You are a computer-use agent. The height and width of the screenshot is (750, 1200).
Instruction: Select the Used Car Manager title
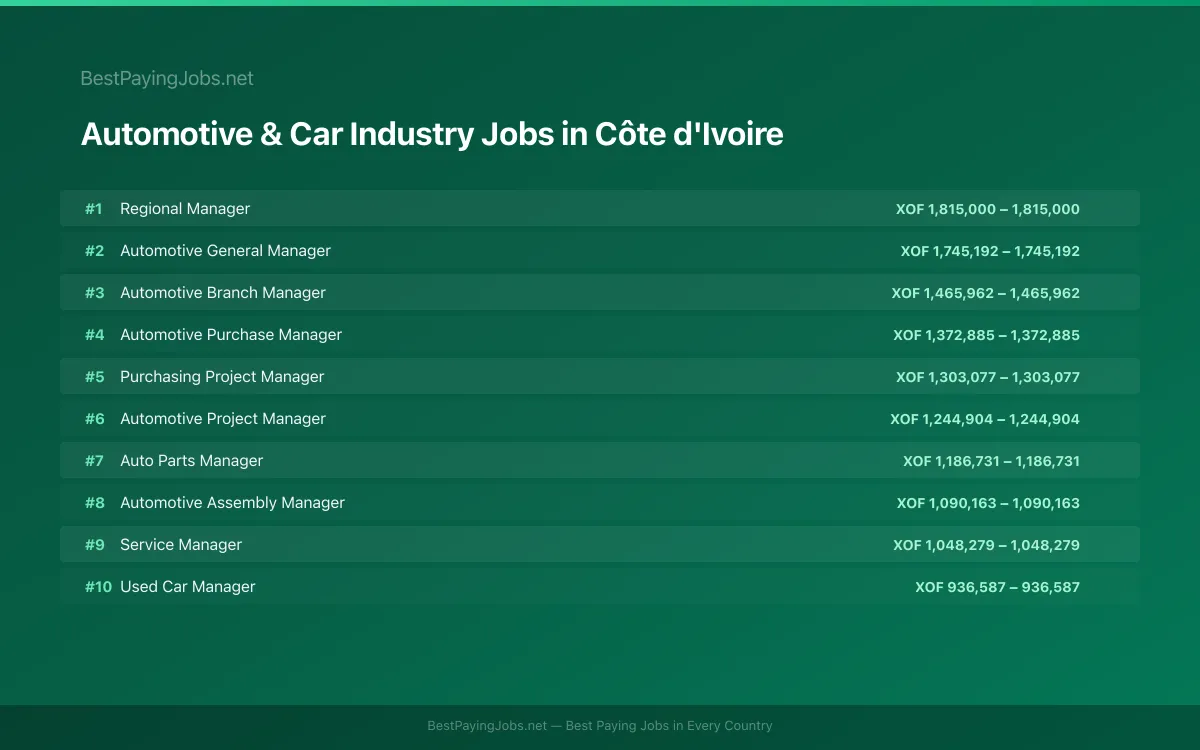(x=188, y=587)
